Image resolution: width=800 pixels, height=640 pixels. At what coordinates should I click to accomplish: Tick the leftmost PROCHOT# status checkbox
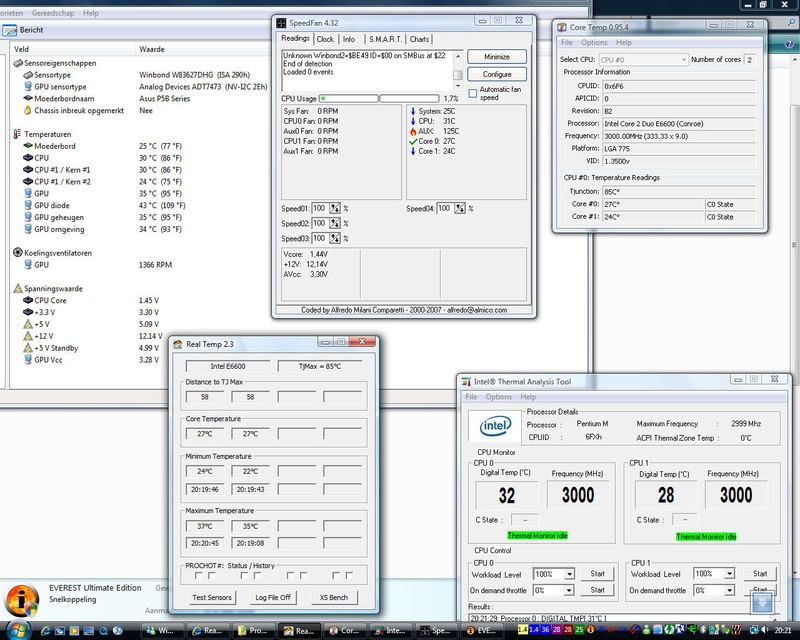pos(198,576)
